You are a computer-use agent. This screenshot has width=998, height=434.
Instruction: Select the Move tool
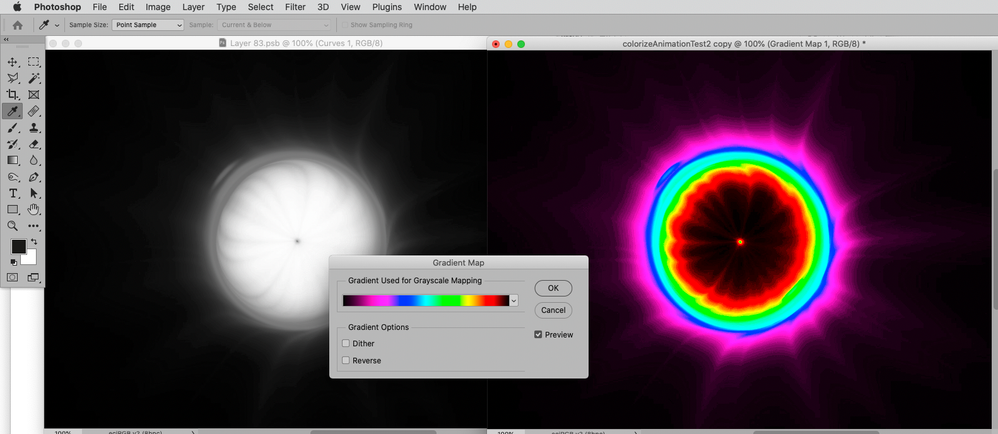pyautogui.click(x=13, y=62)
